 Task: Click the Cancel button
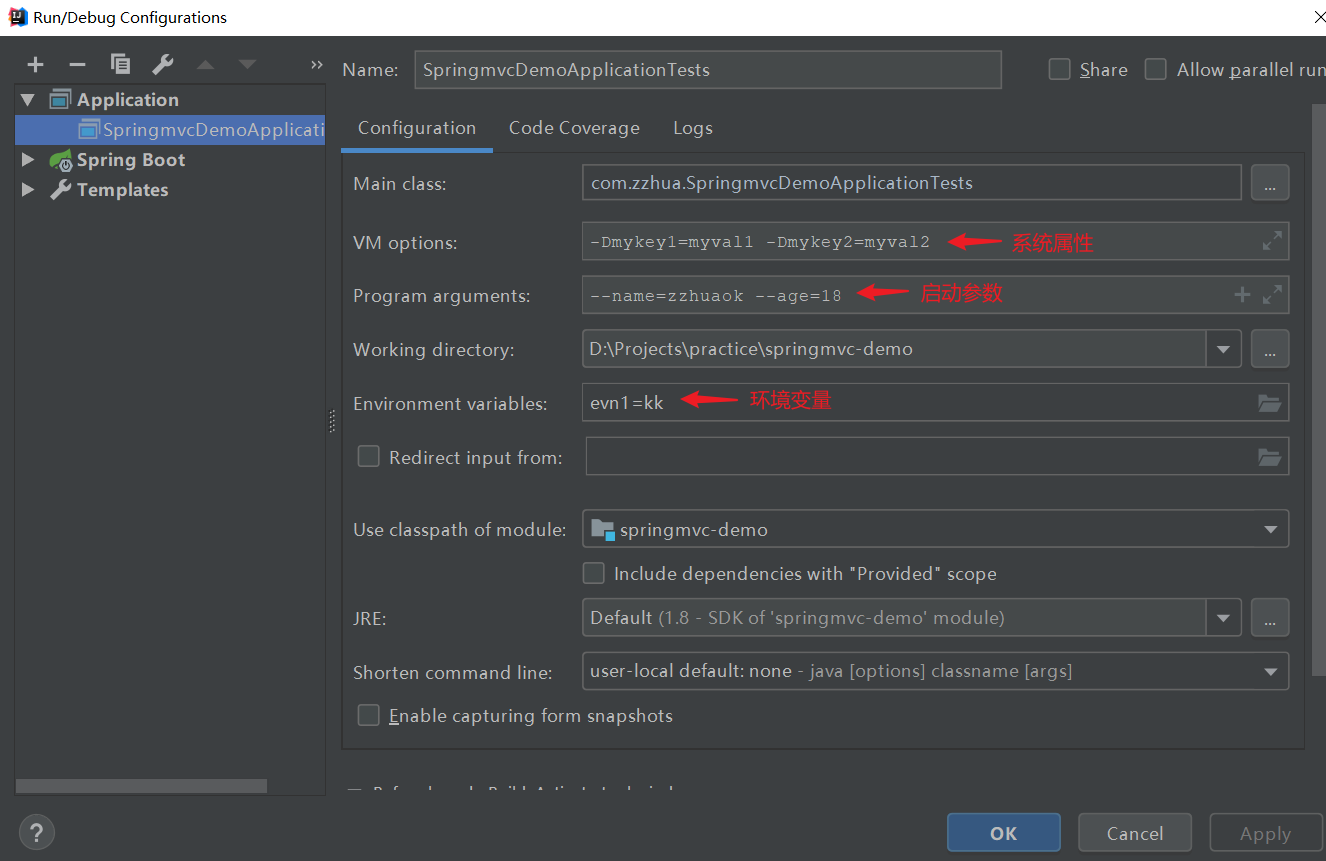pos(1135,833)
